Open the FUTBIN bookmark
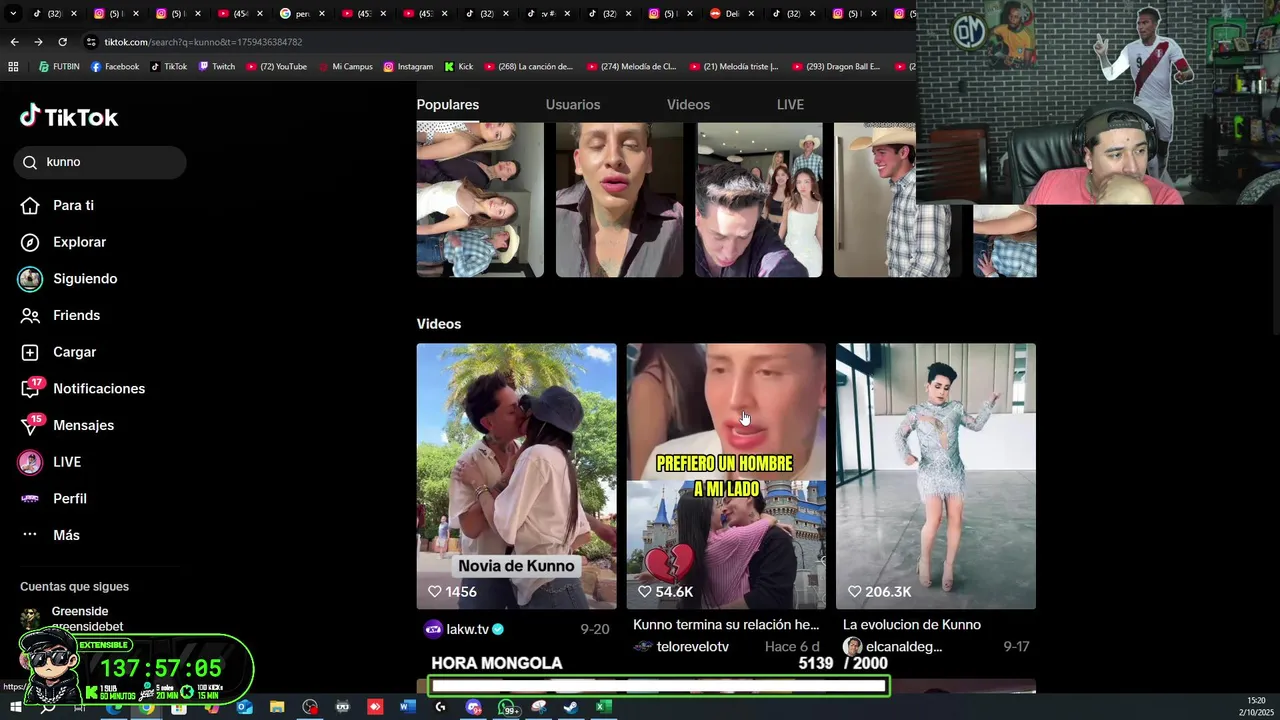 (59, 67)
